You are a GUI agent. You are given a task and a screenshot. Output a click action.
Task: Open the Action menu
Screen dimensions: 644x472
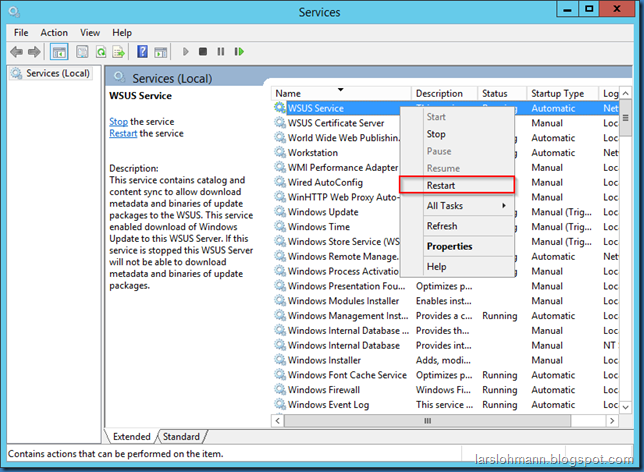tap(54, 32)
